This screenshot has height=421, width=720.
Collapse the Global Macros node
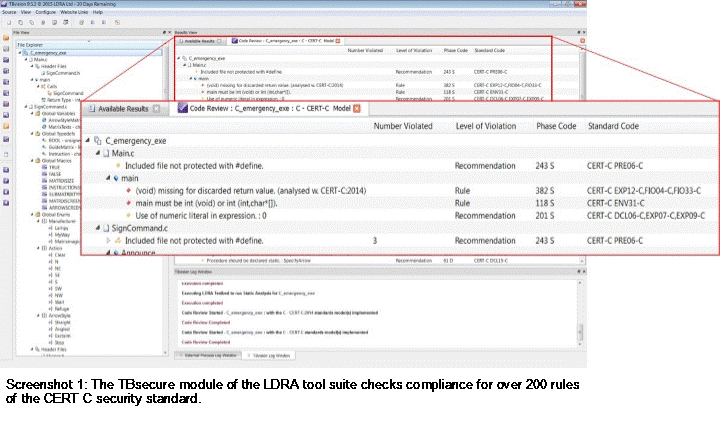pyautogui.click(x=32, y=161)
